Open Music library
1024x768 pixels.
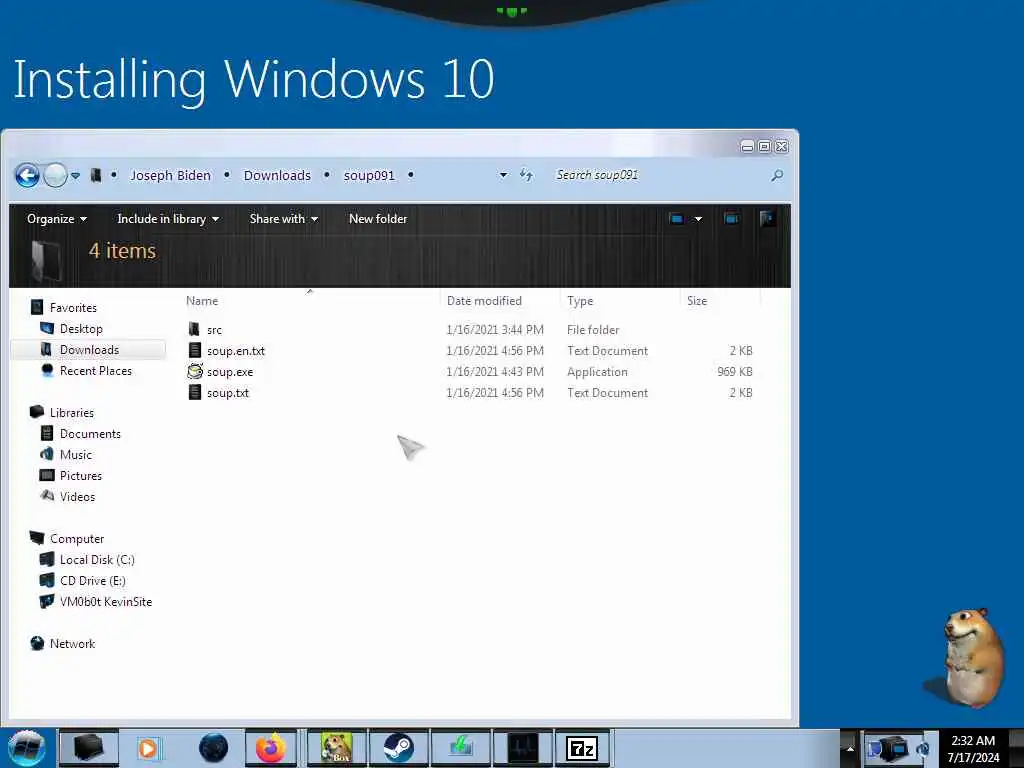tap(76, 455)
